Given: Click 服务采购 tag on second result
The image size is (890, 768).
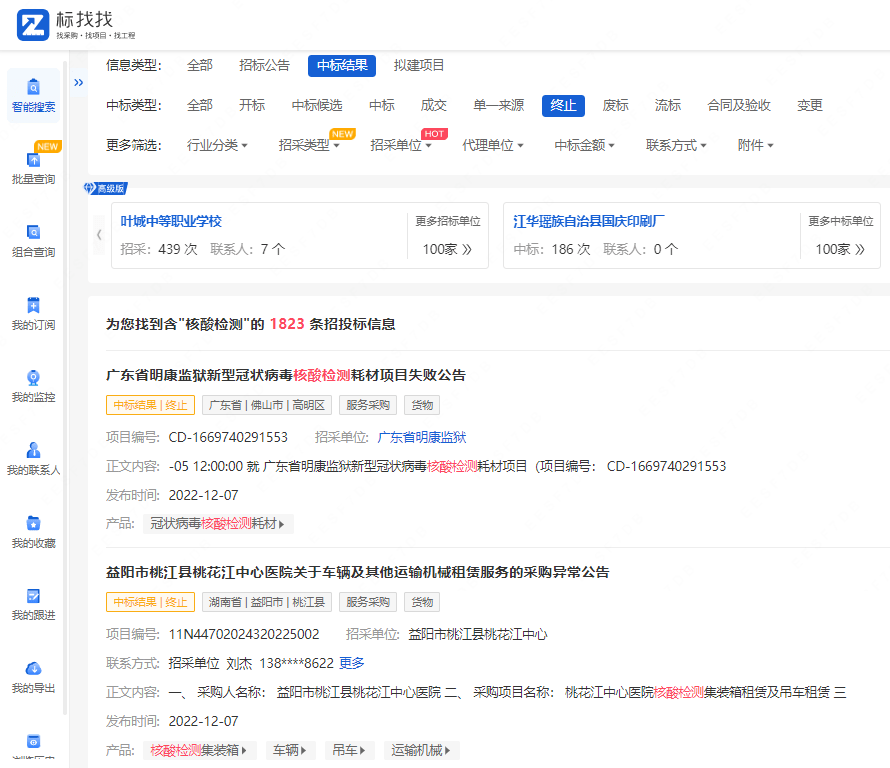Looking at the screenshot, I should click(x=368, y=602).
